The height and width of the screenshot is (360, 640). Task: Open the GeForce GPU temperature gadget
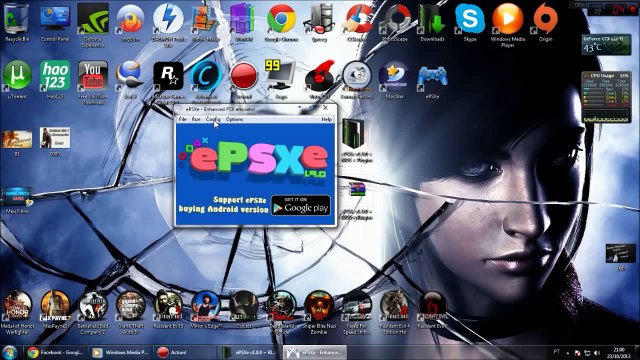click(x=606, y=45)
